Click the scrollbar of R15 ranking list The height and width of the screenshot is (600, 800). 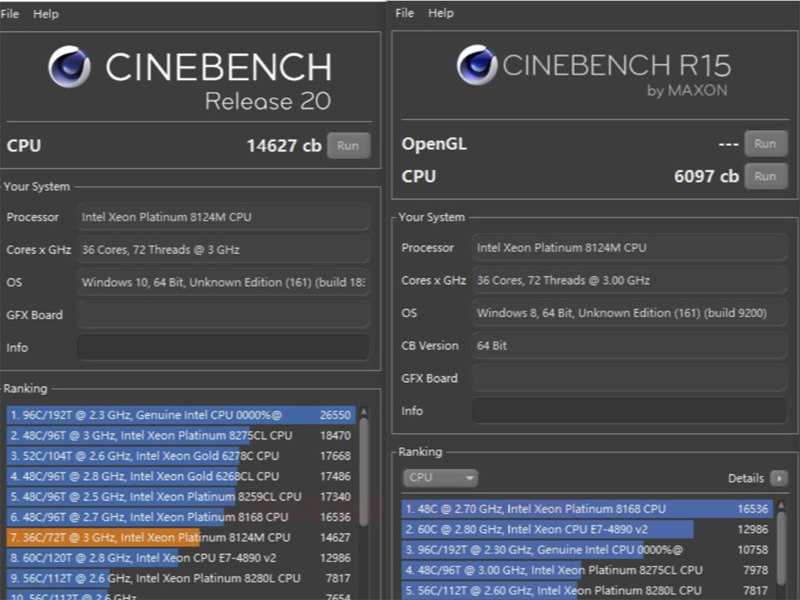coord(781,549)
